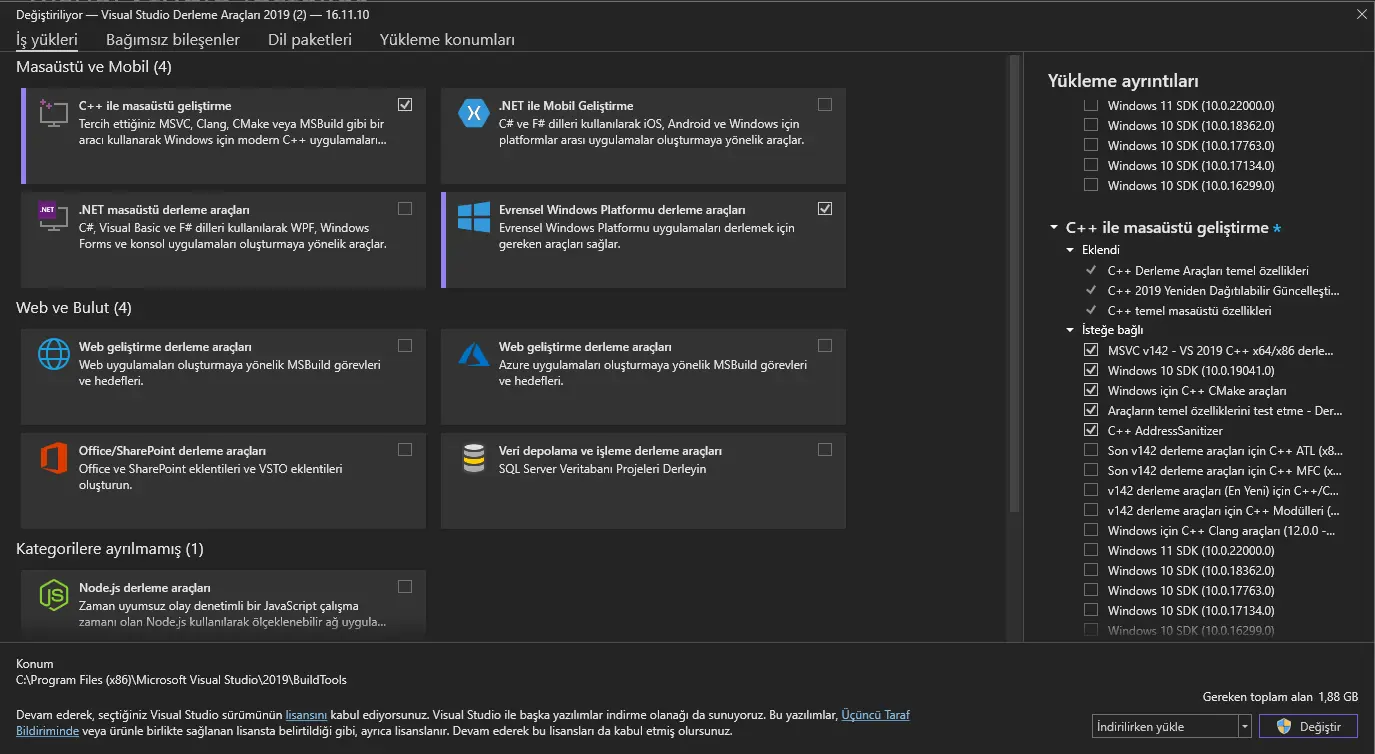Uncheck C++ ile masaüstü geliştirme workload

point(404,105)
